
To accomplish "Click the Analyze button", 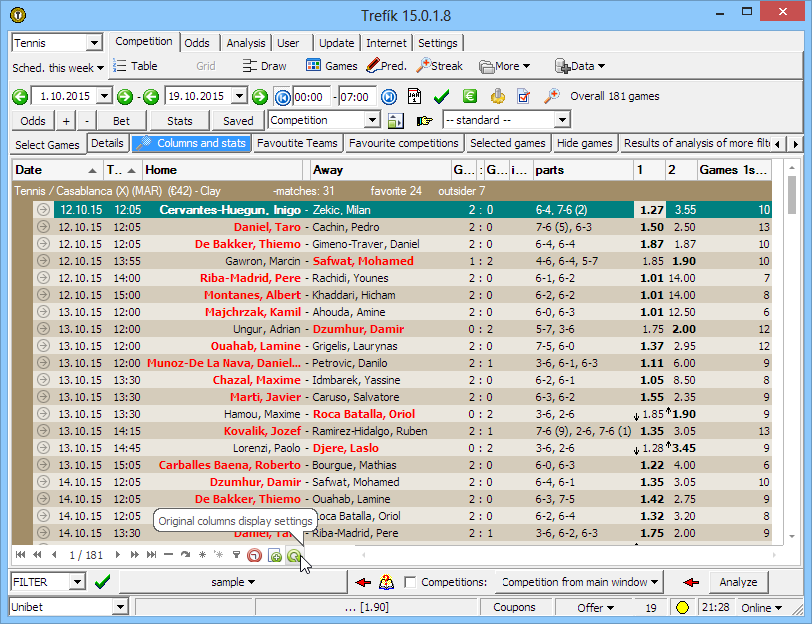I will pyautogui.click(x=738, y=582).
